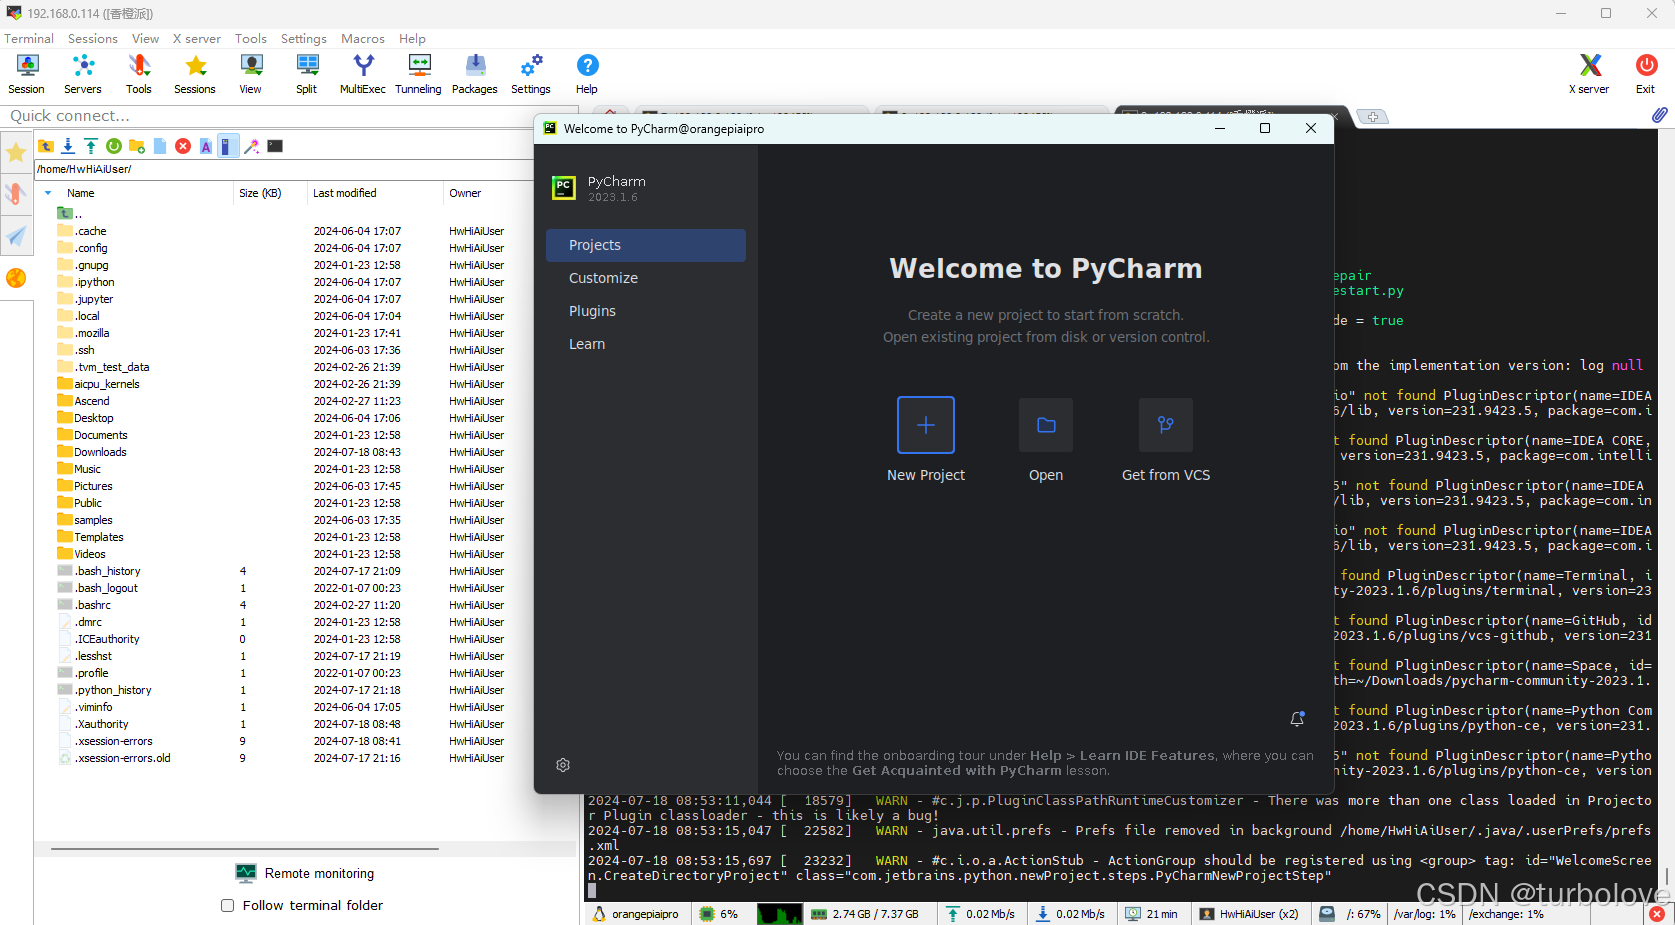Click the View toolbar icon

pyautogui.click(x=251, y=74)
